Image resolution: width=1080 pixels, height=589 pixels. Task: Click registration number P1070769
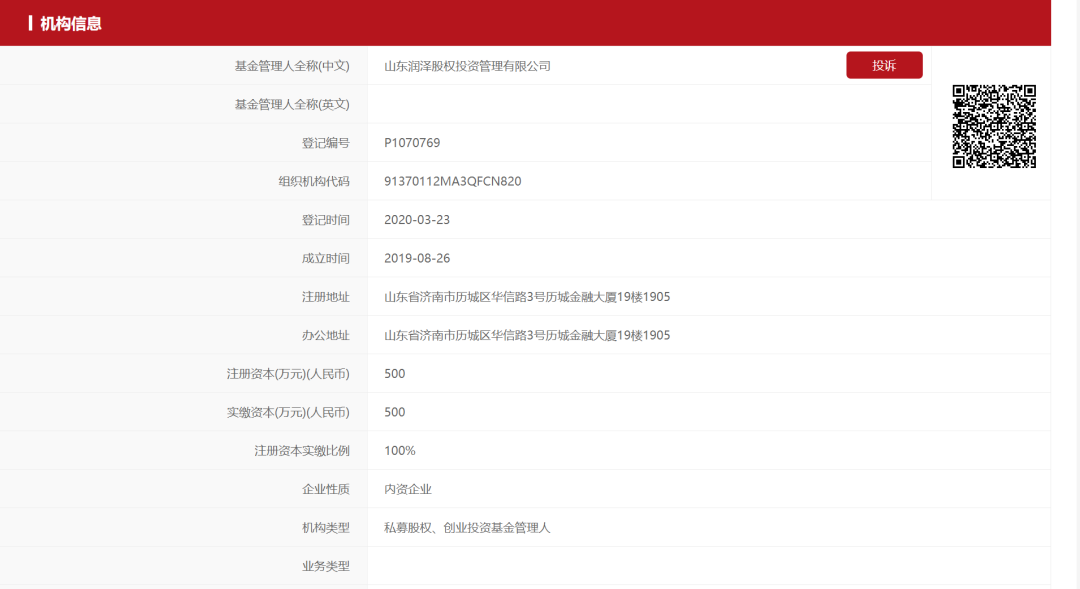412,143
